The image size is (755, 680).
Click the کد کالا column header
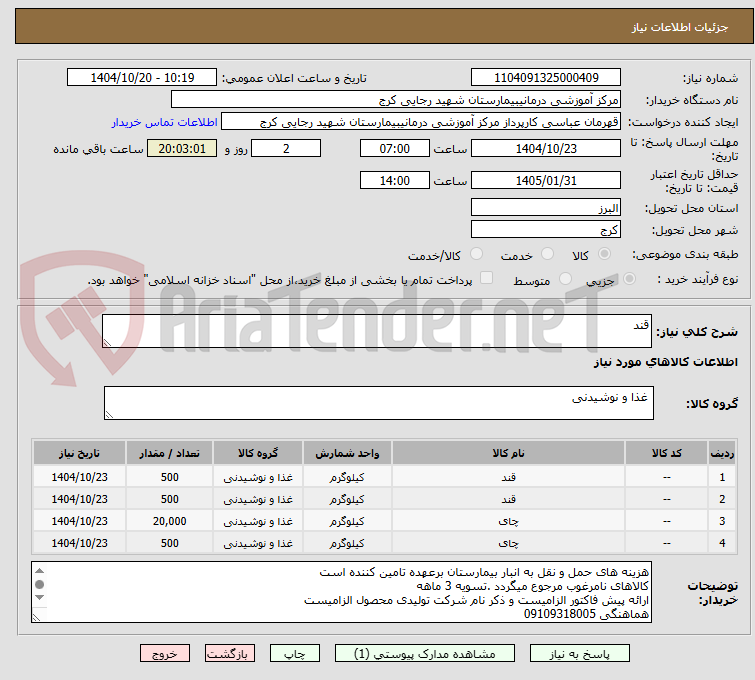[666, 453]
